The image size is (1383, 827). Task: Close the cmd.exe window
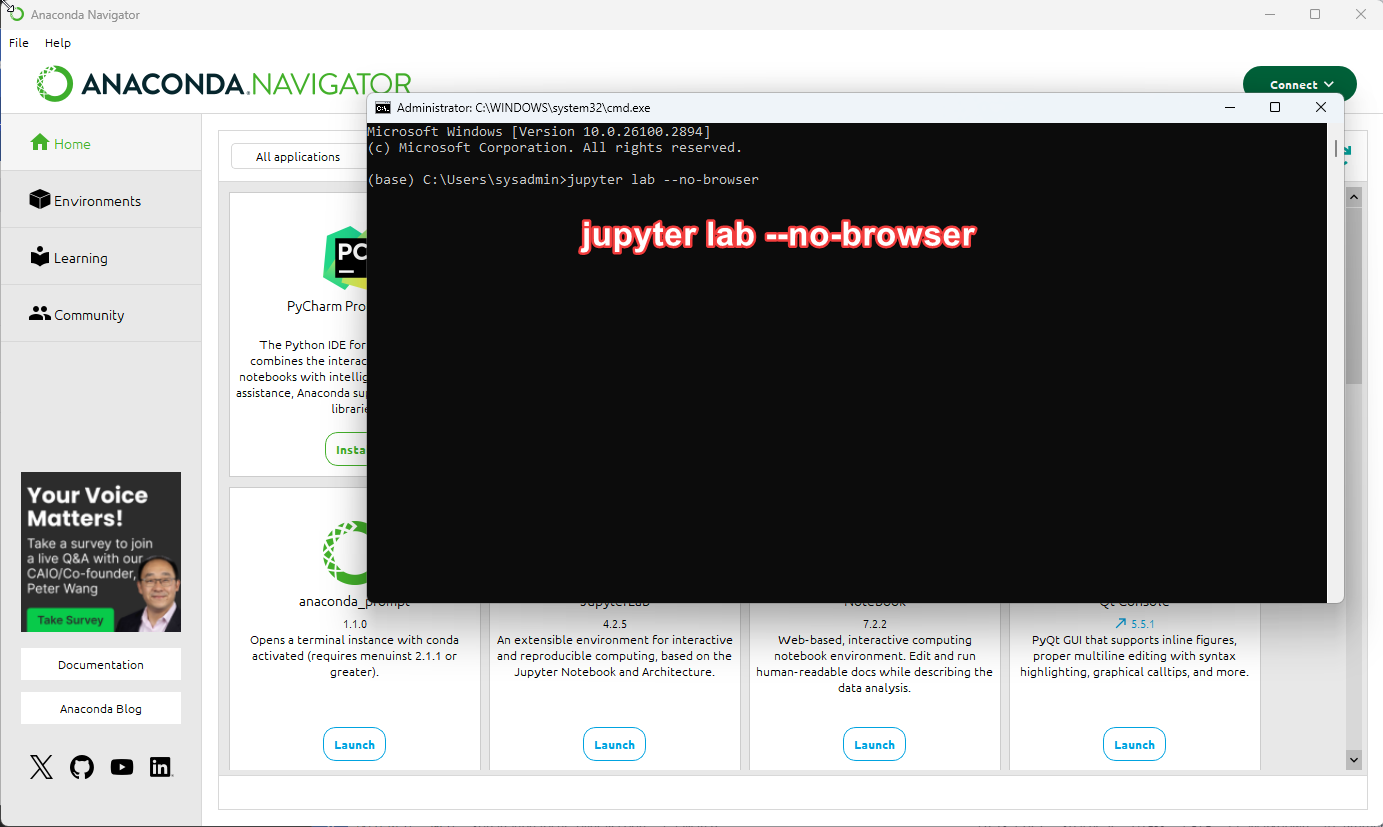pos(1321,107)
